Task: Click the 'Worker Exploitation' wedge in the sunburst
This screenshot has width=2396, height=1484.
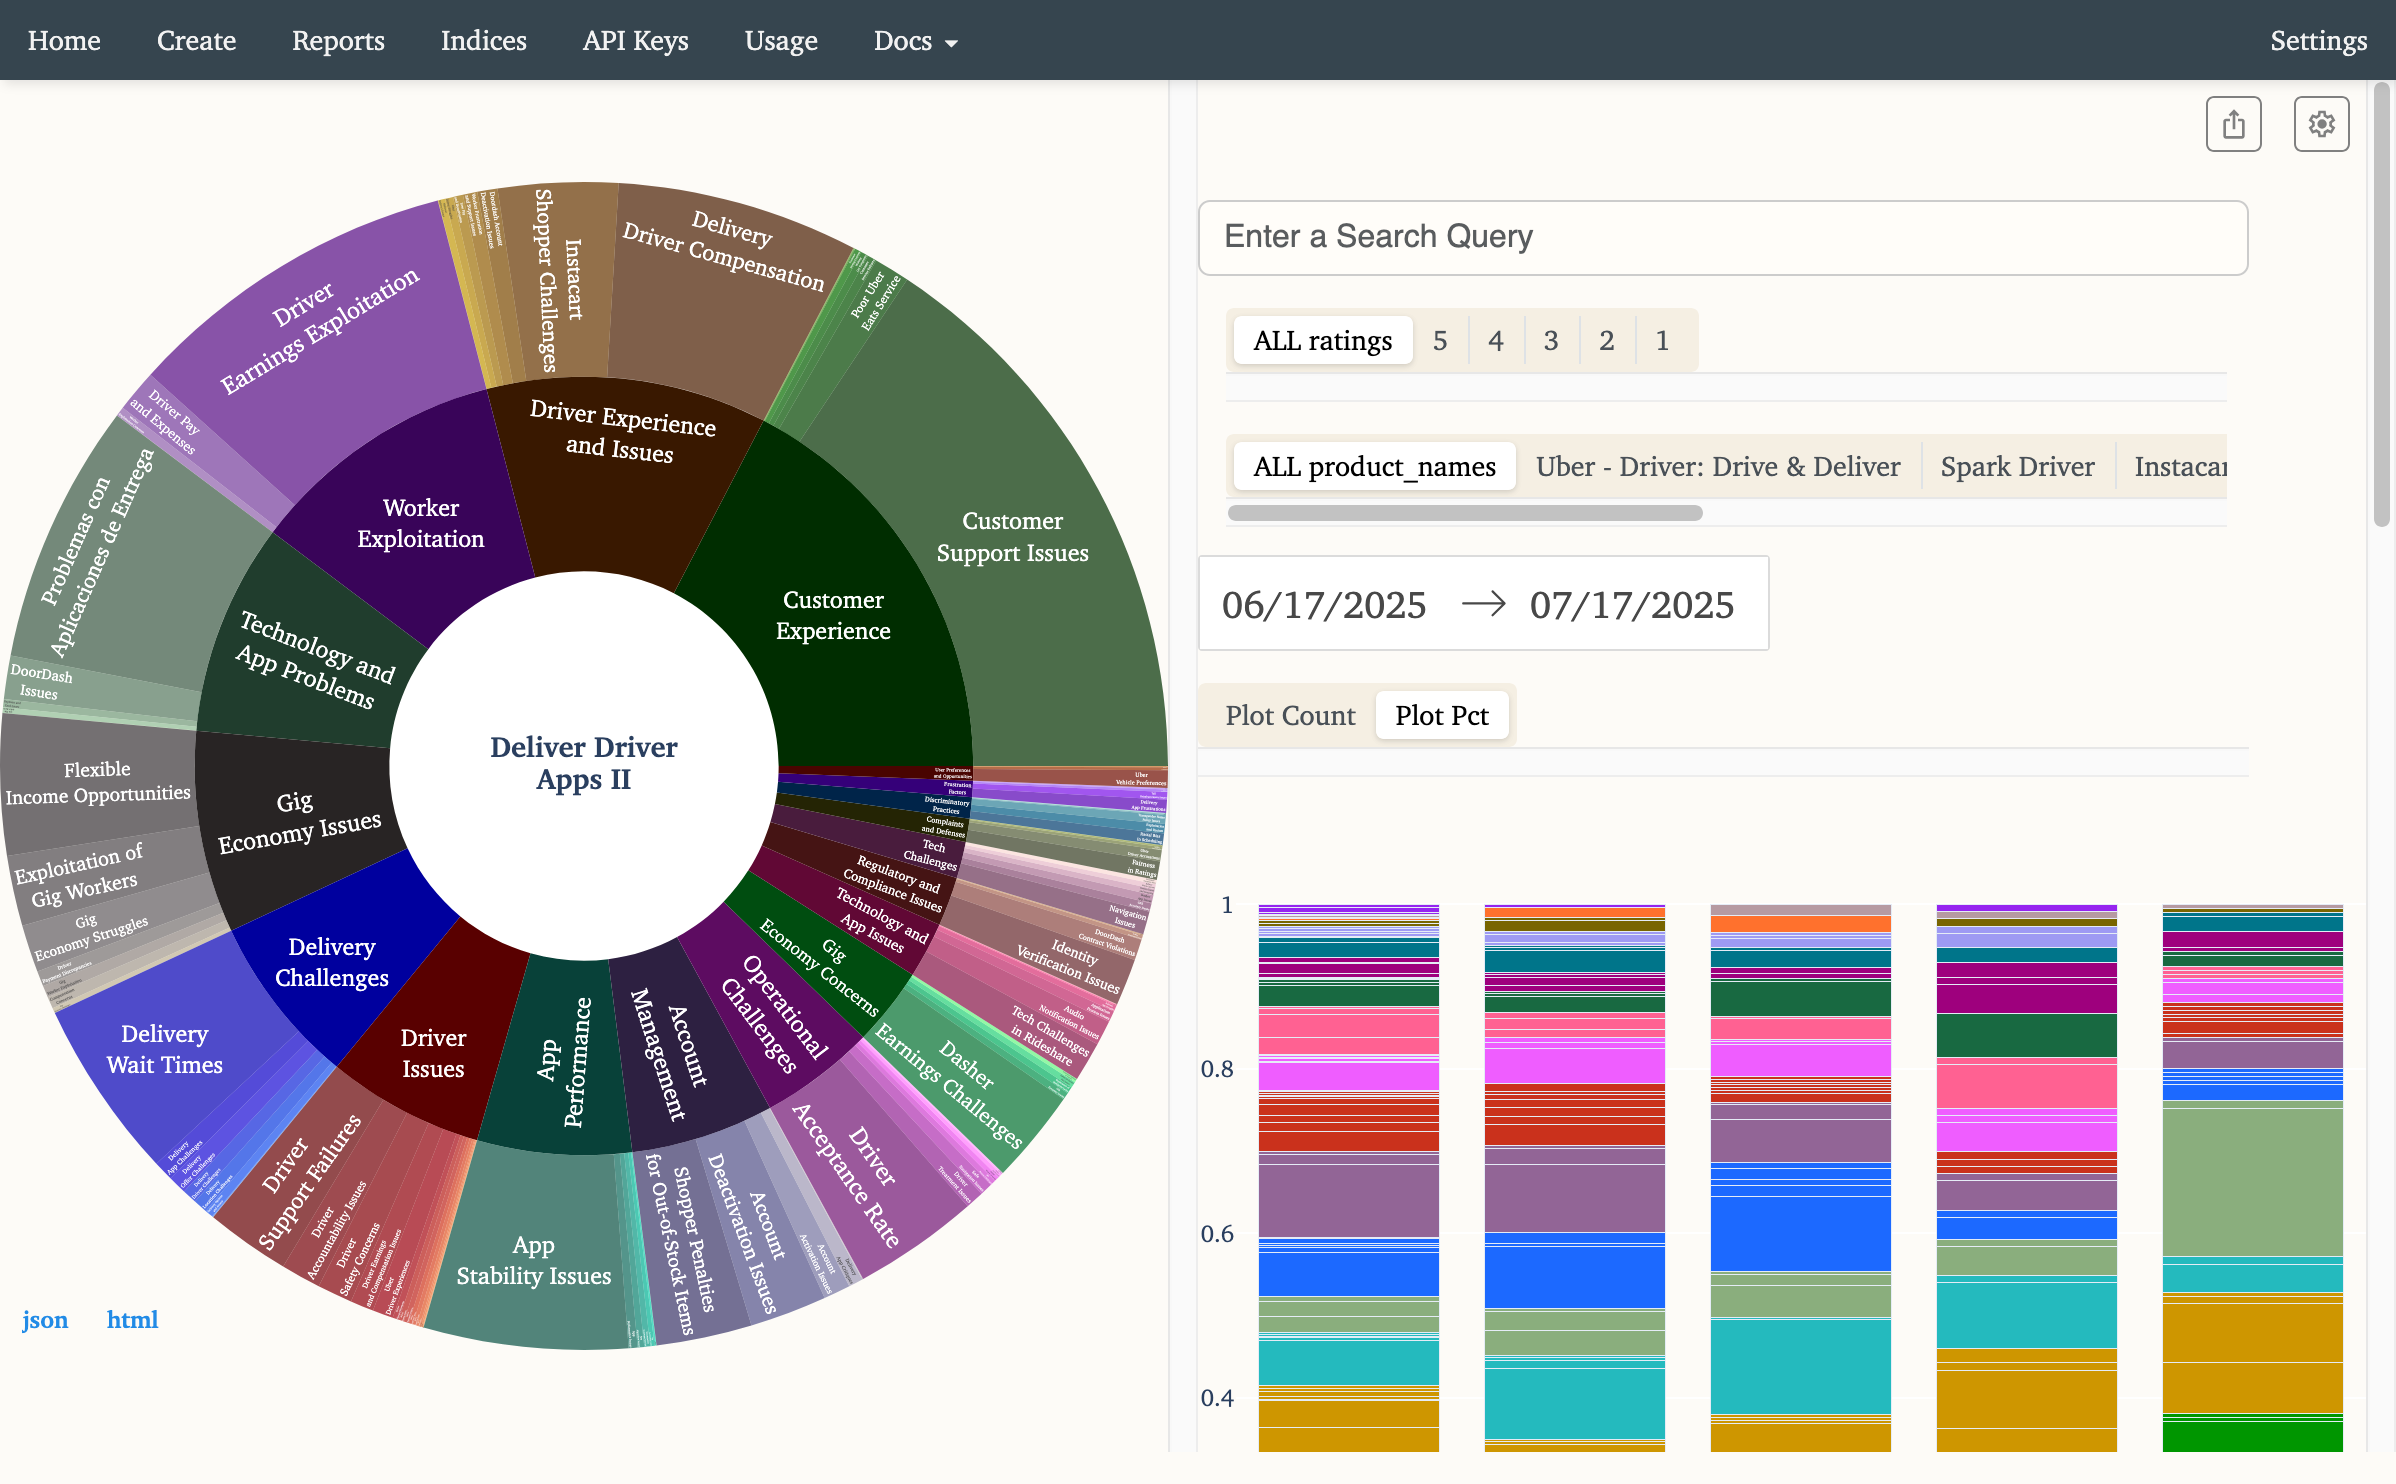Action: point(420,523)
